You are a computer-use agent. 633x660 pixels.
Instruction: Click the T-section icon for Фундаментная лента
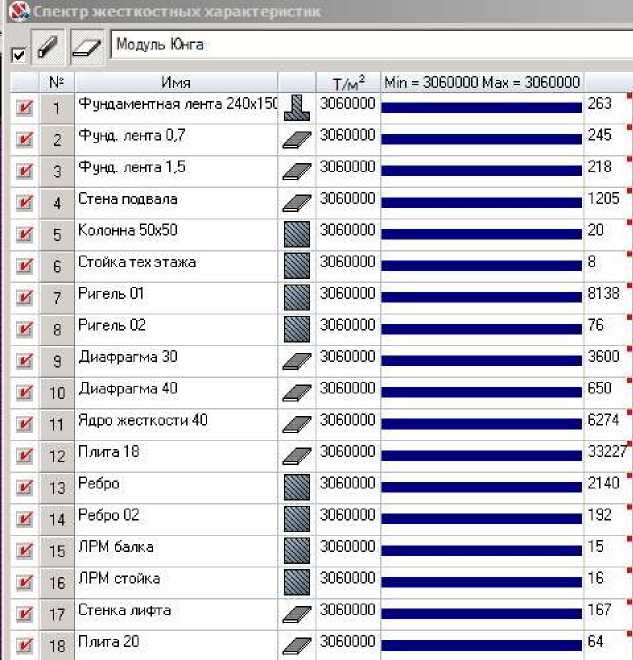pos(297,108)
